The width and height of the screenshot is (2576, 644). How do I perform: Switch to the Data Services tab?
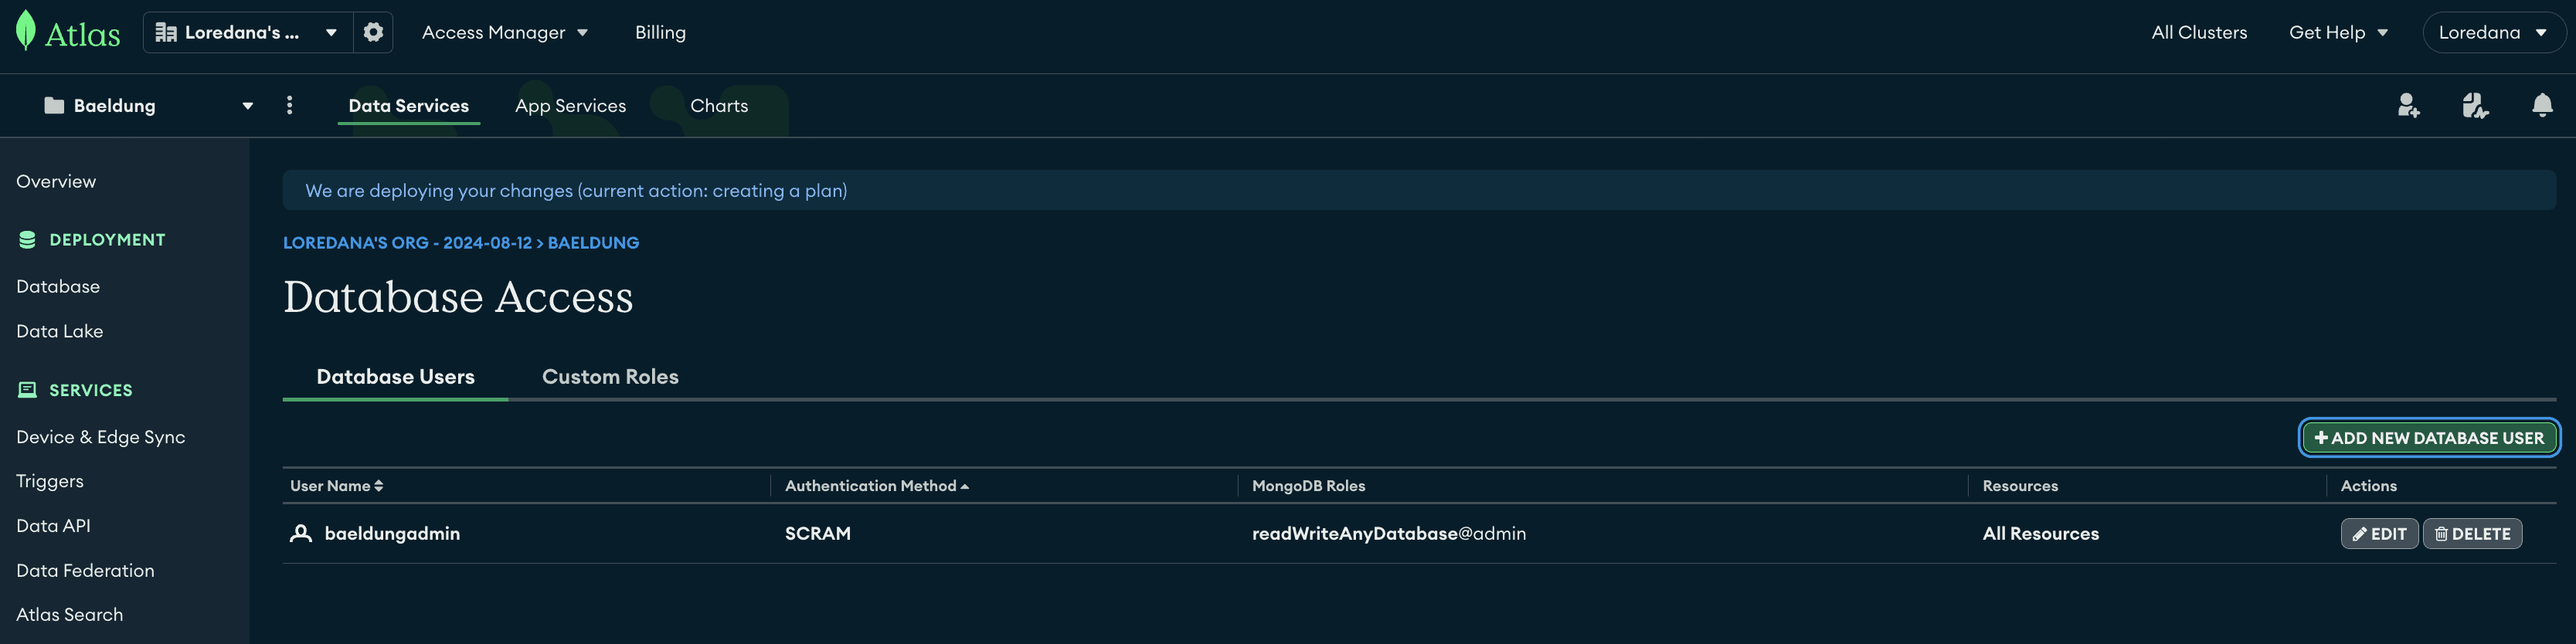[x=408, y=105]
